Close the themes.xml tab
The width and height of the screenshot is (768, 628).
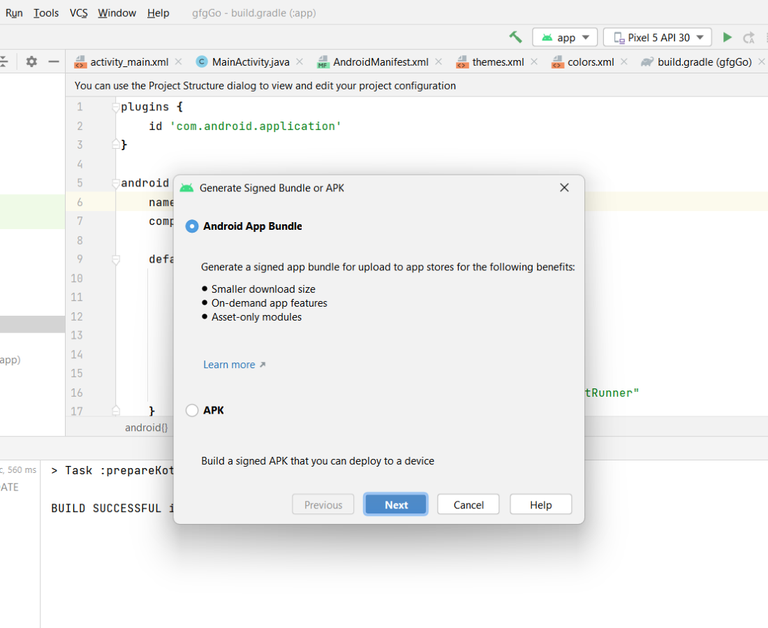pos(534,62)
